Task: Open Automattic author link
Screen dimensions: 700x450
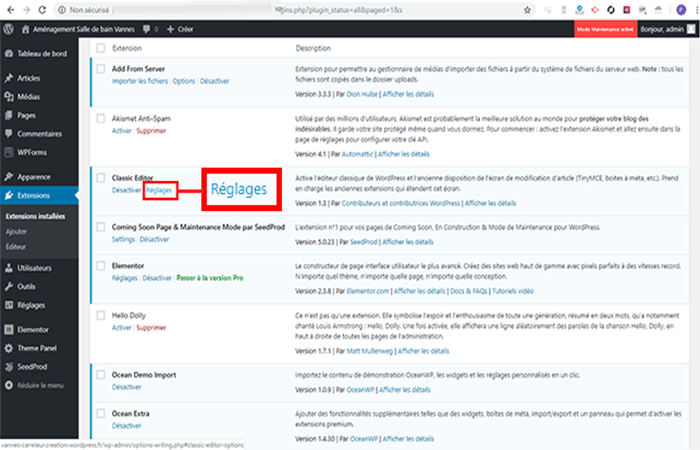Action: click(357, 154)
